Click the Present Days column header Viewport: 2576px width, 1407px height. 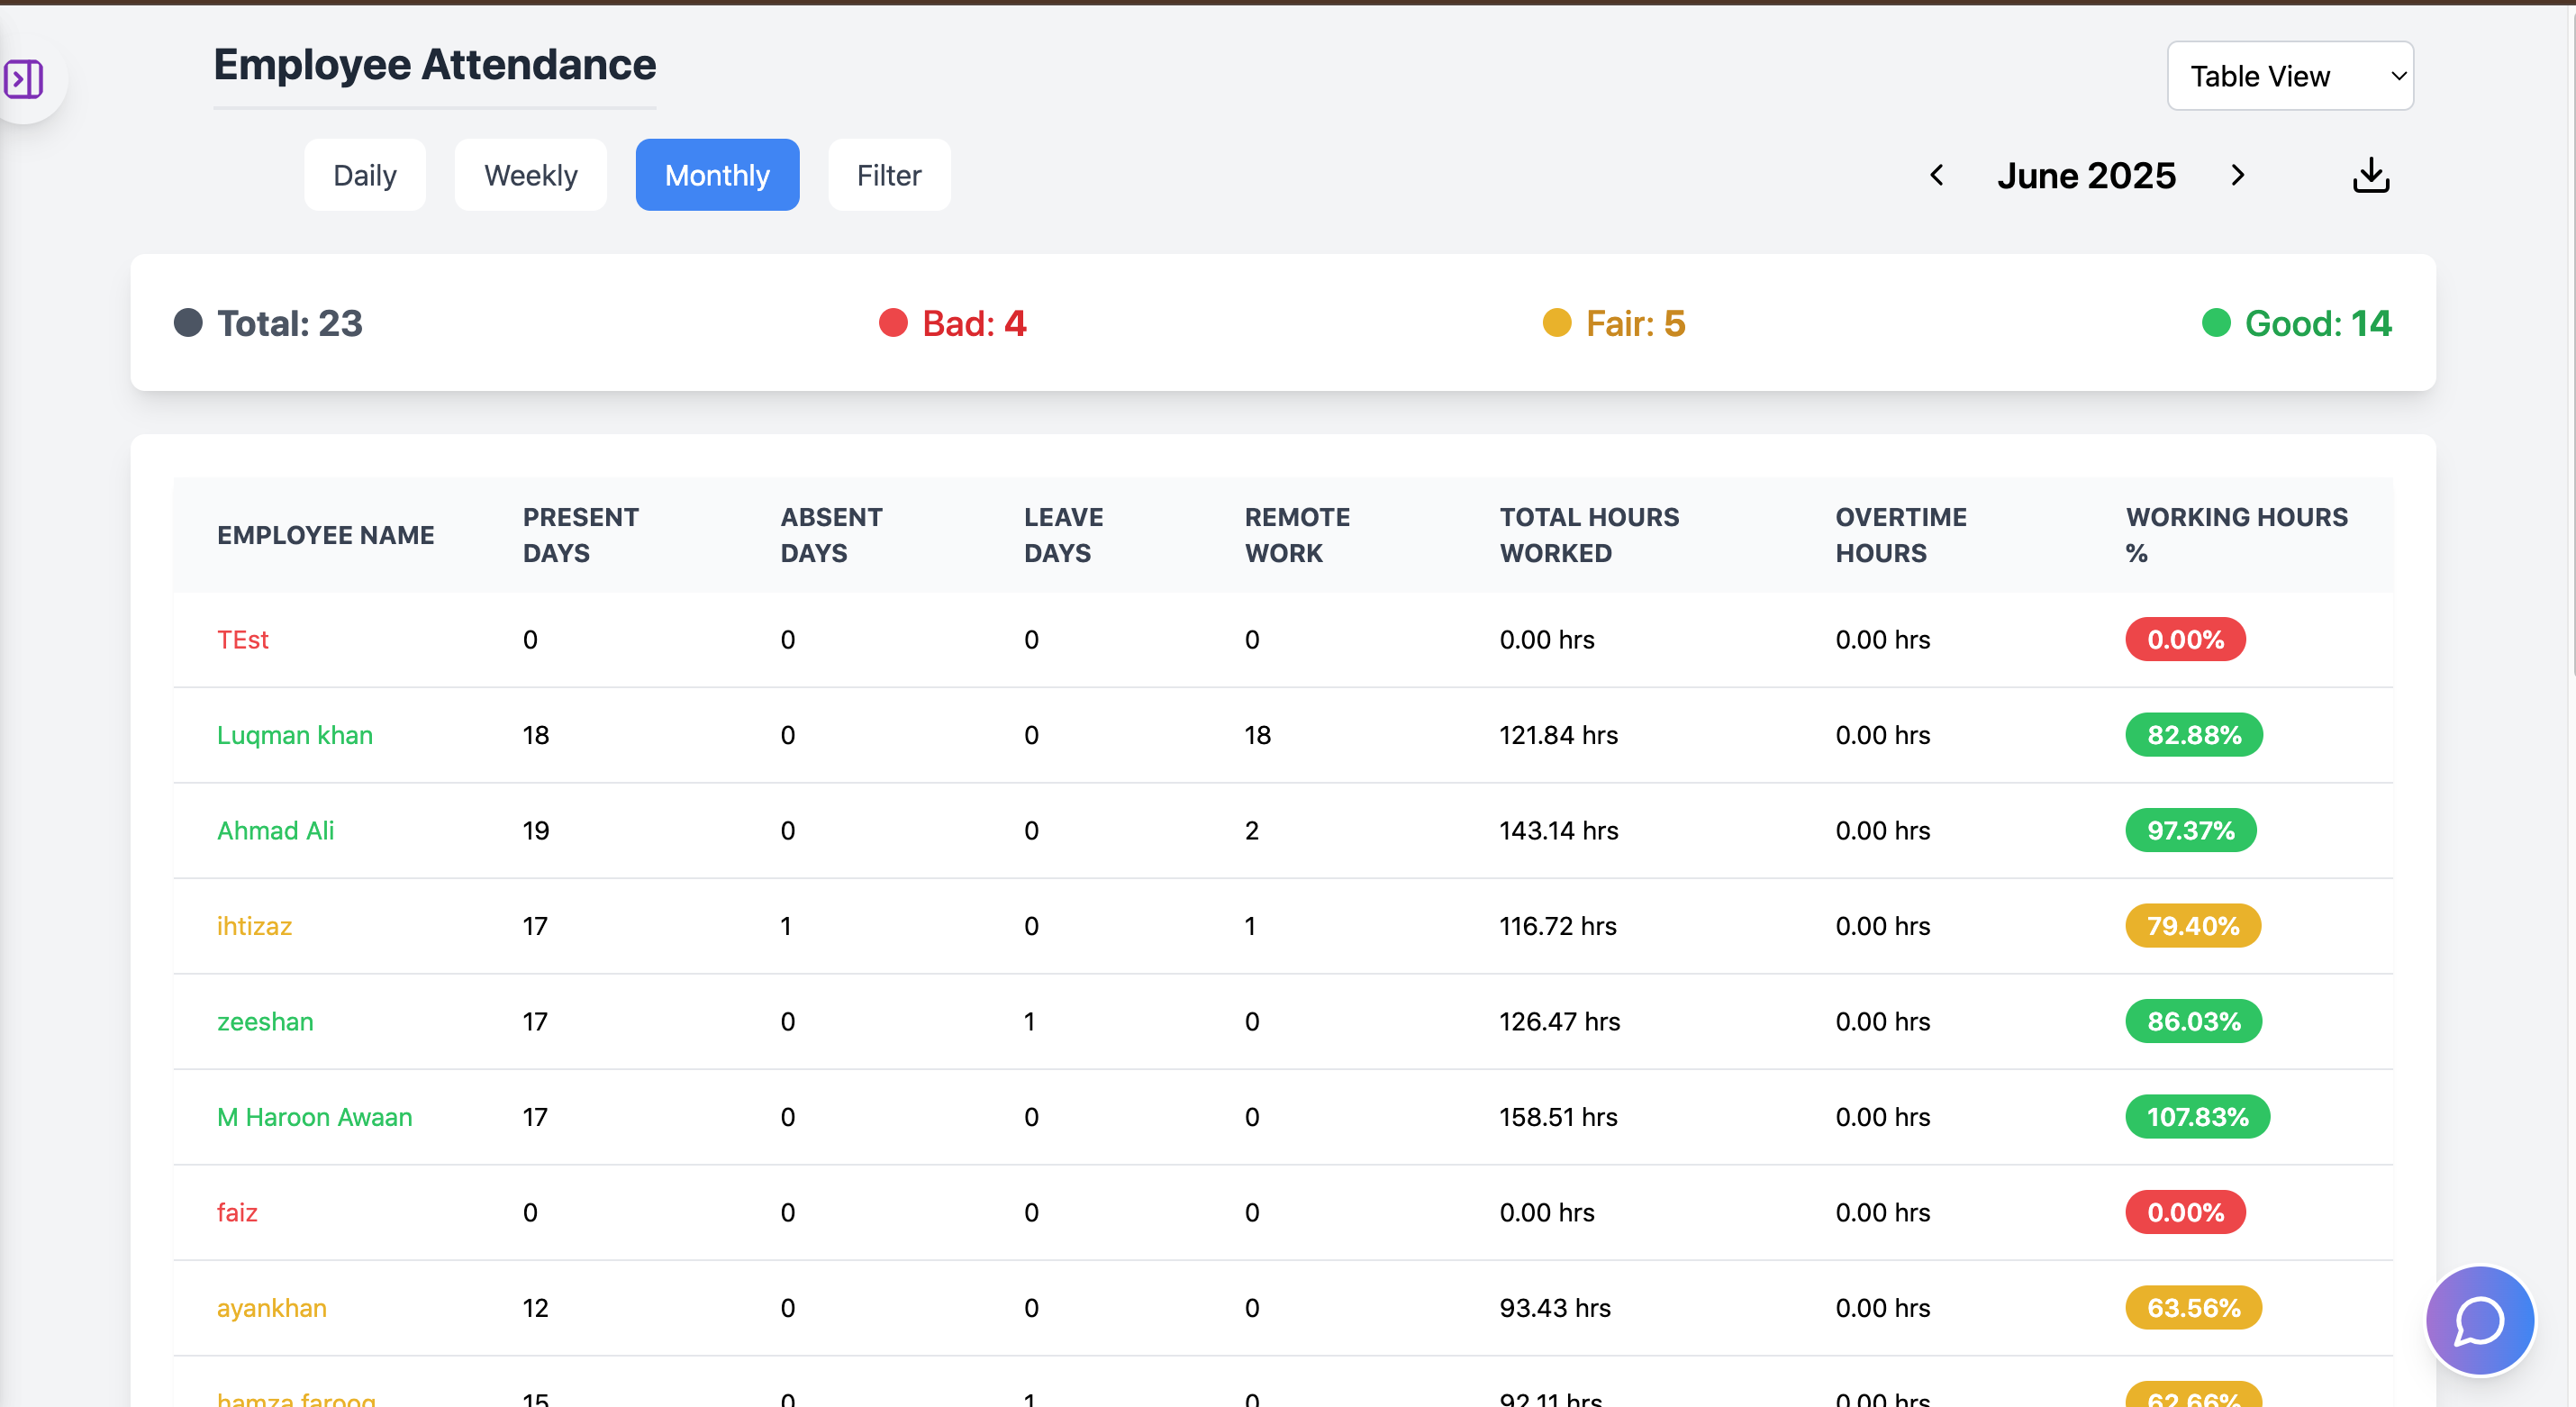click(581, 535)
